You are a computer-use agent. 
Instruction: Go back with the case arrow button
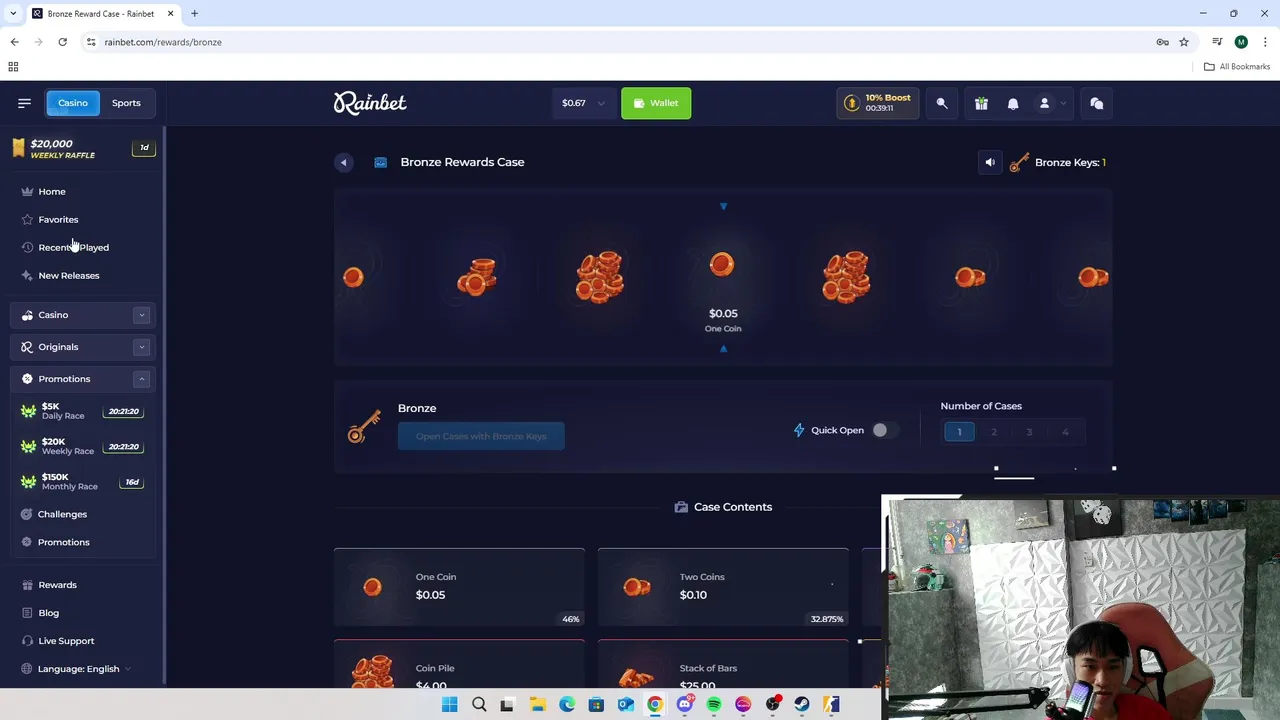coord(343,162)
